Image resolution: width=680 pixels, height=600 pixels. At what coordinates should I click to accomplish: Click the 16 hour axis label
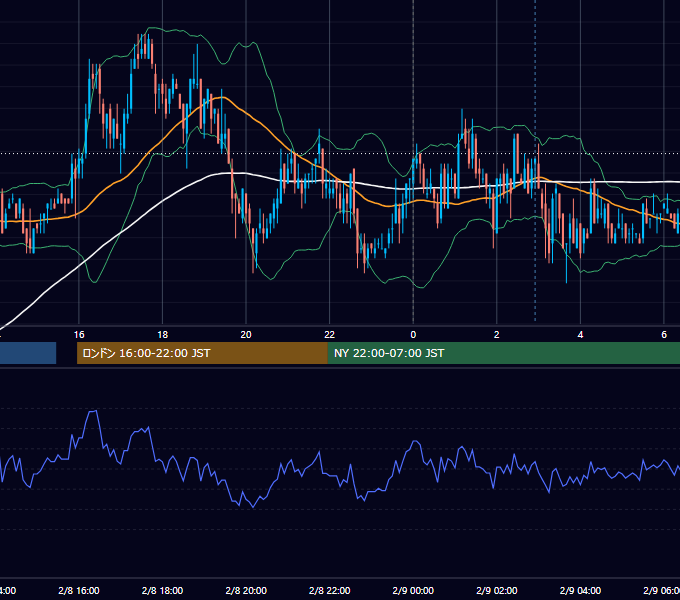tap(79, 335)
